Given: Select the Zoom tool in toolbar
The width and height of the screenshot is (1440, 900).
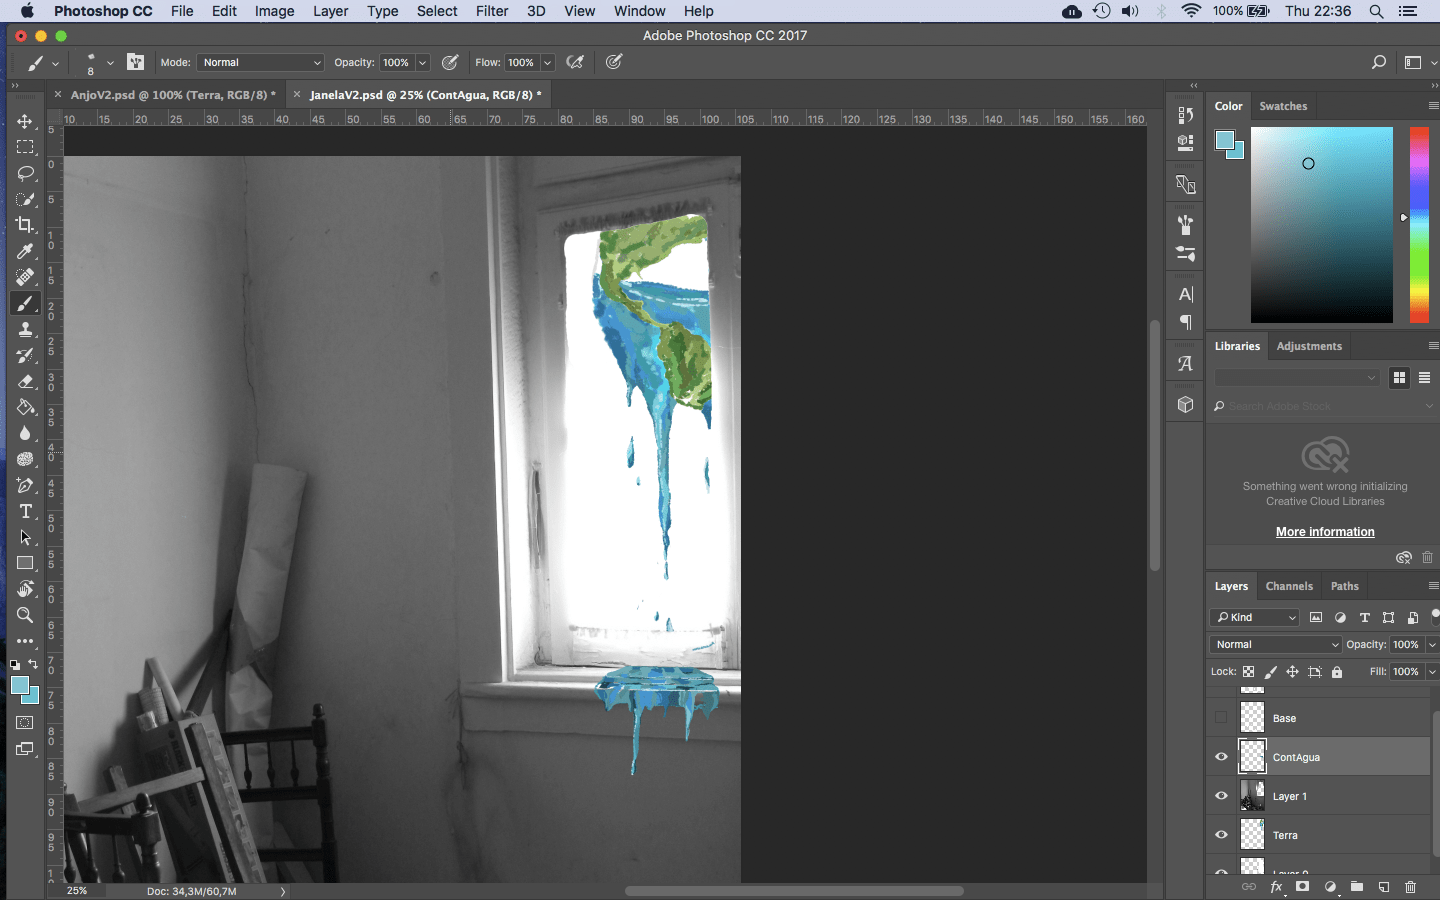Looking at the screenshot, I should click(25, 615).
